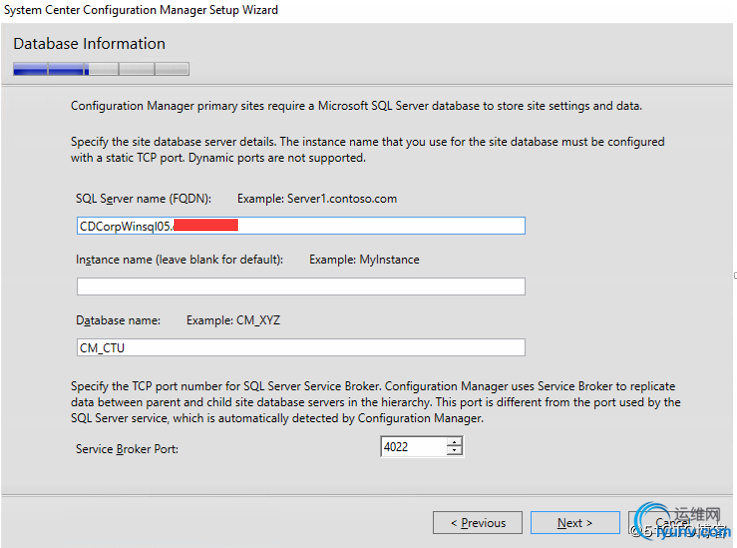Click the 'Example: CM_XYZ' hint text

[x=233, y=321]
